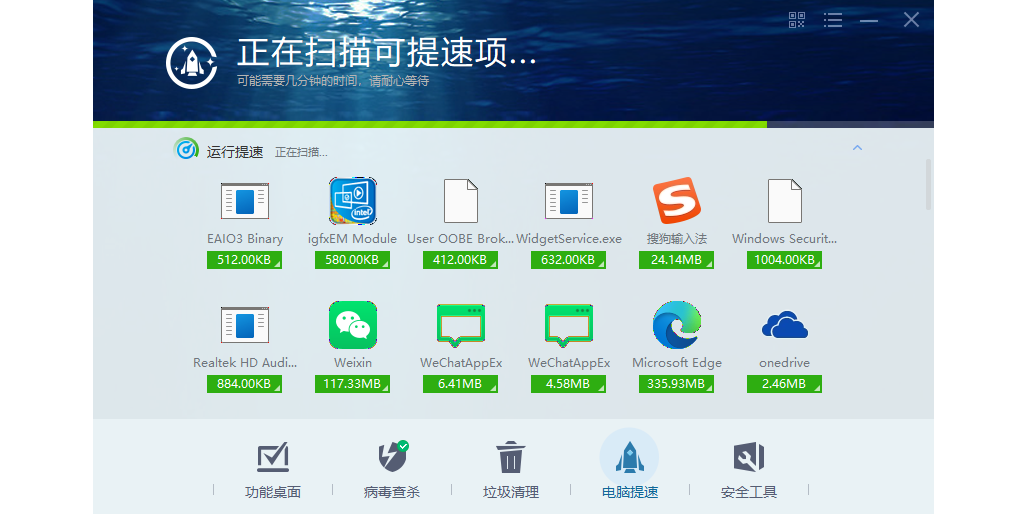
Task: Switch to the 病毒查杀 tab
Action: [391, 469]
